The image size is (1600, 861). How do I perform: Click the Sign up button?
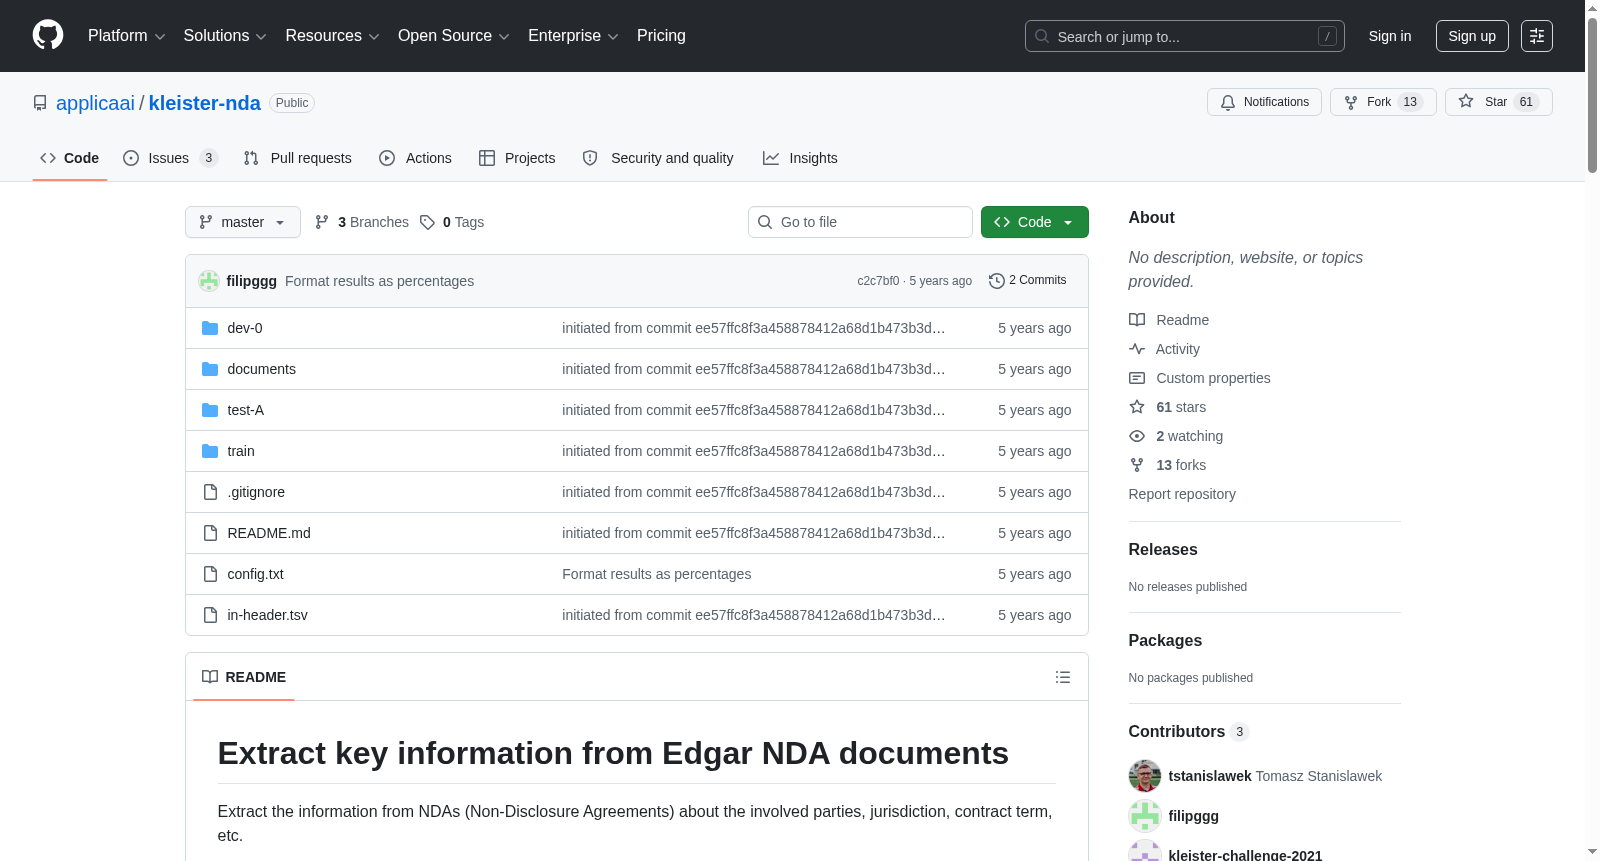1472,36
